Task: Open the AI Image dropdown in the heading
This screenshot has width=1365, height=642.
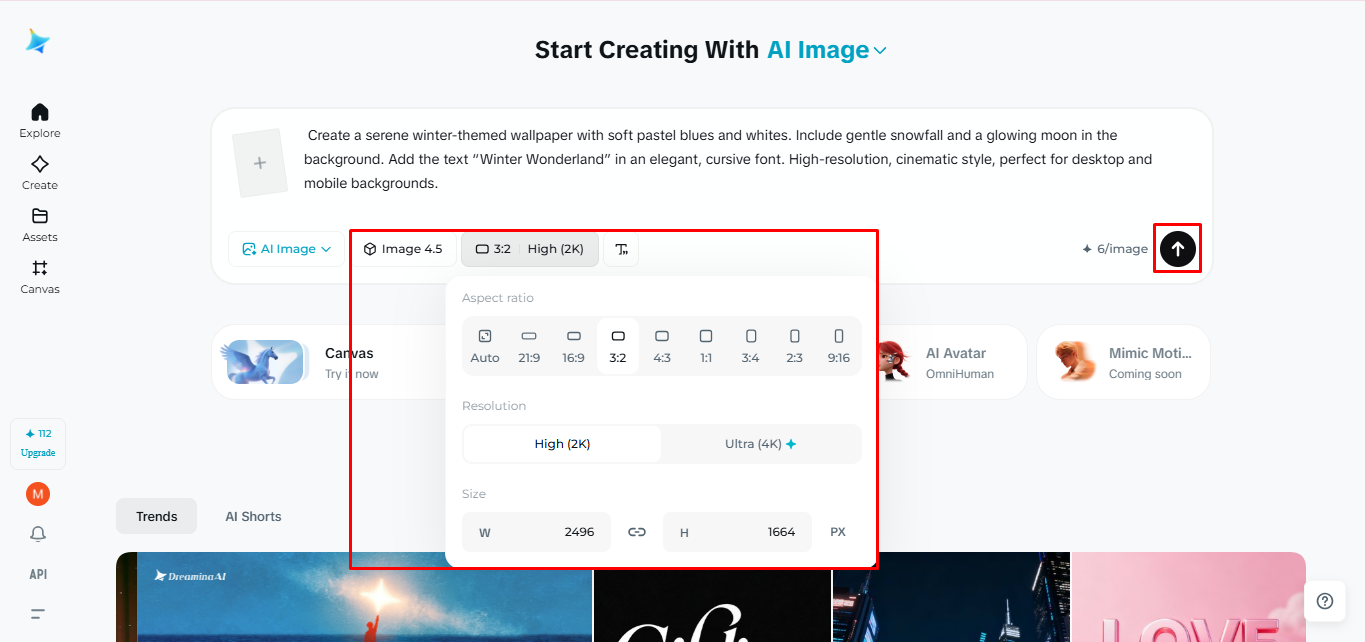Action: tap(827, 48)
